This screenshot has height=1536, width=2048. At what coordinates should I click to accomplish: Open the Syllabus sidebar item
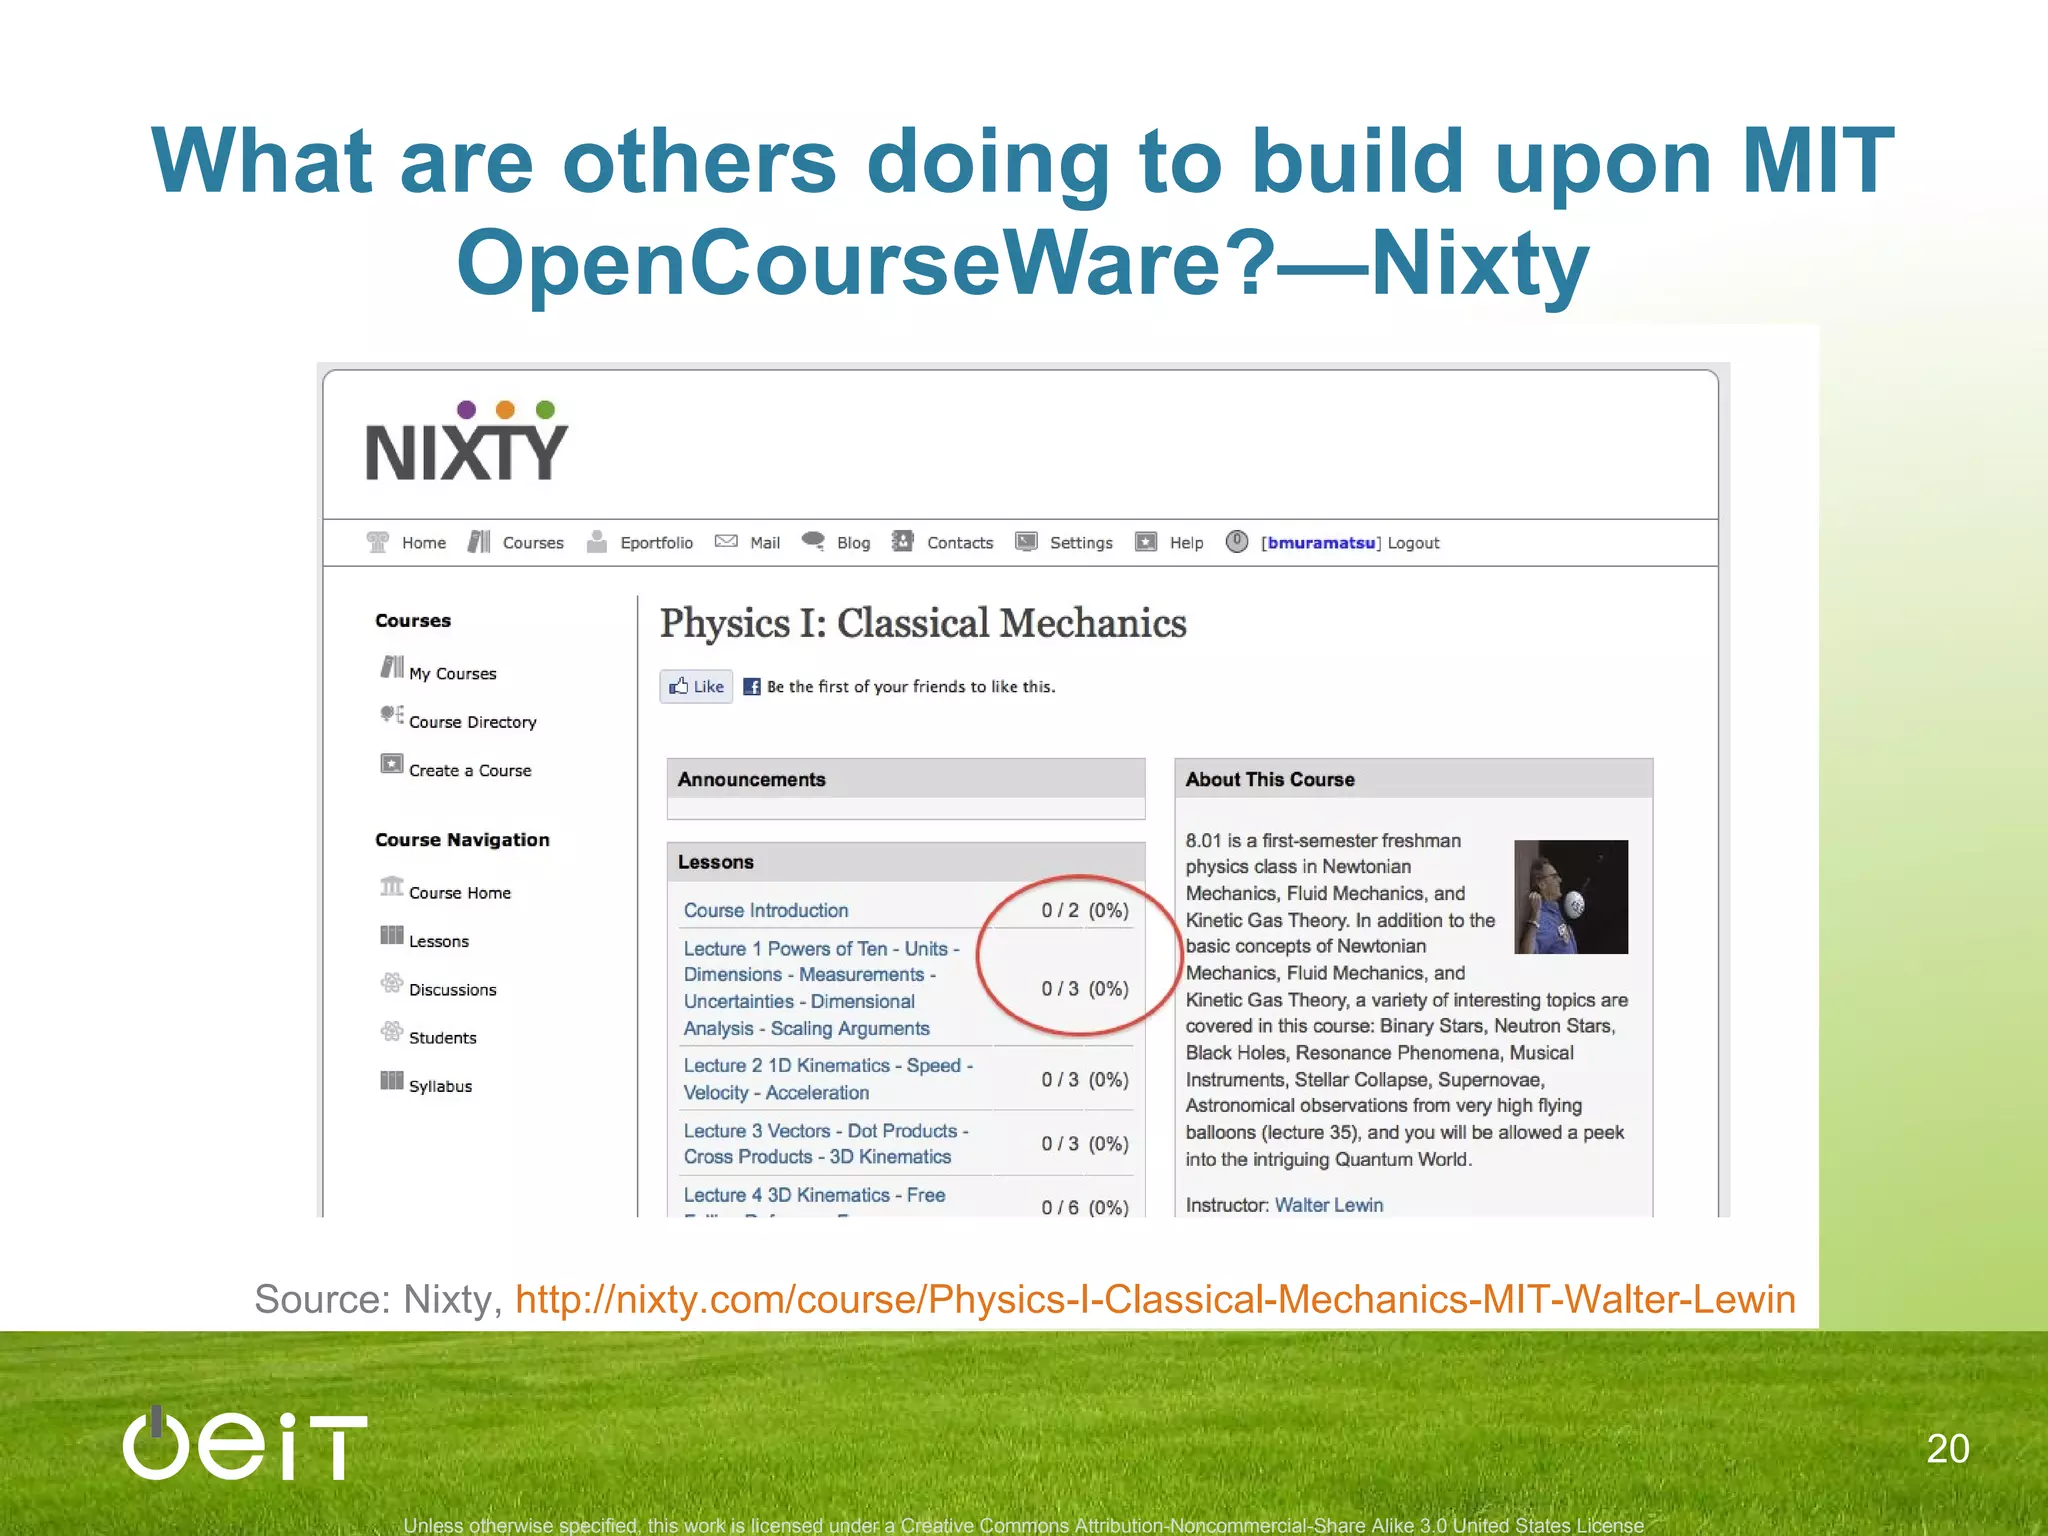click(x=440, y=1086)
